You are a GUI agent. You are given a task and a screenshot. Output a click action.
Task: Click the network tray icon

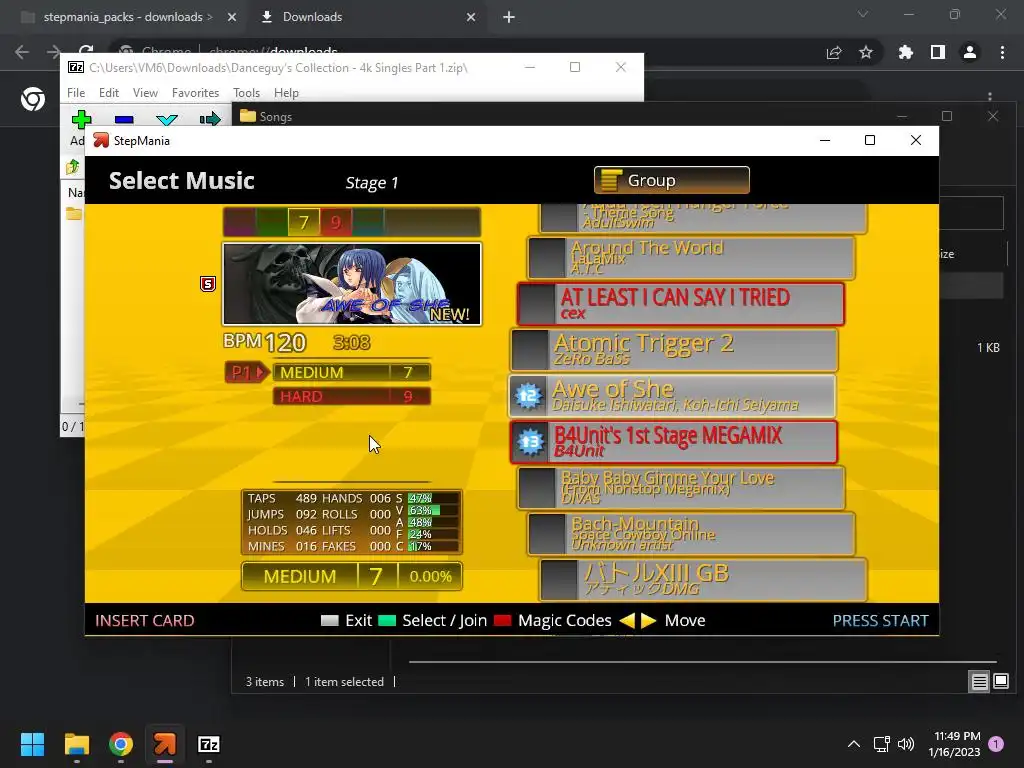coord(882,744)
